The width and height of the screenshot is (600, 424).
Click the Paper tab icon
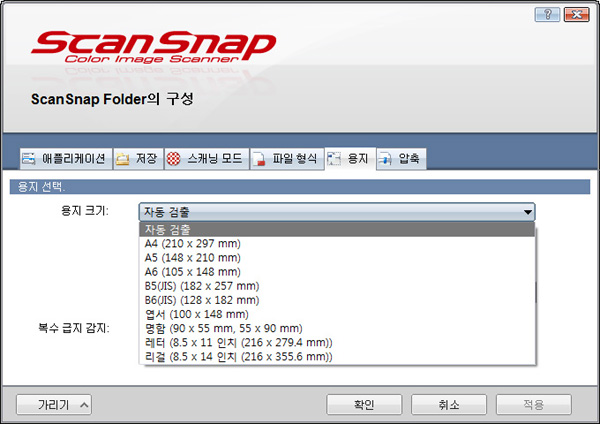coord(335,159)
